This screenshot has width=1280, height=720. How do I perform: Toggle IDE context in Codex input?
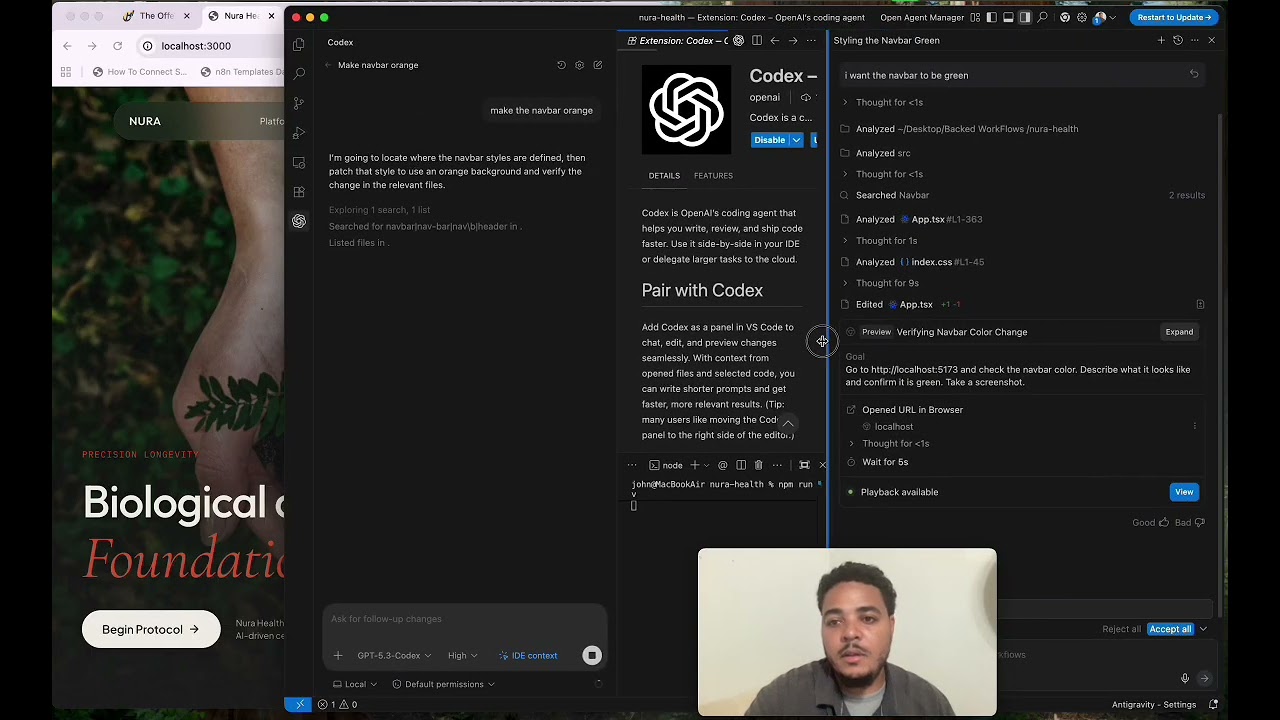[528, 656]
